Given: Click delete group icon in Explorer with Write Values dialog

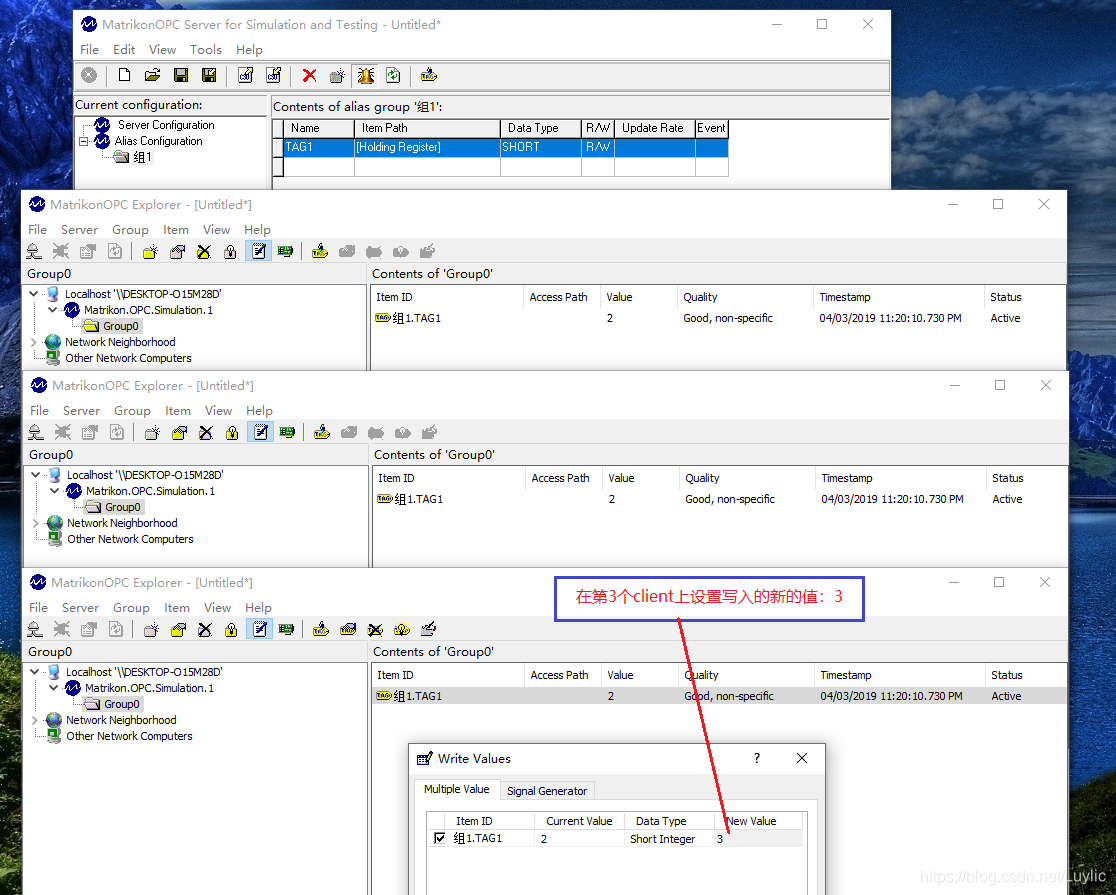Looking at the screenshot, I should 205,629.
